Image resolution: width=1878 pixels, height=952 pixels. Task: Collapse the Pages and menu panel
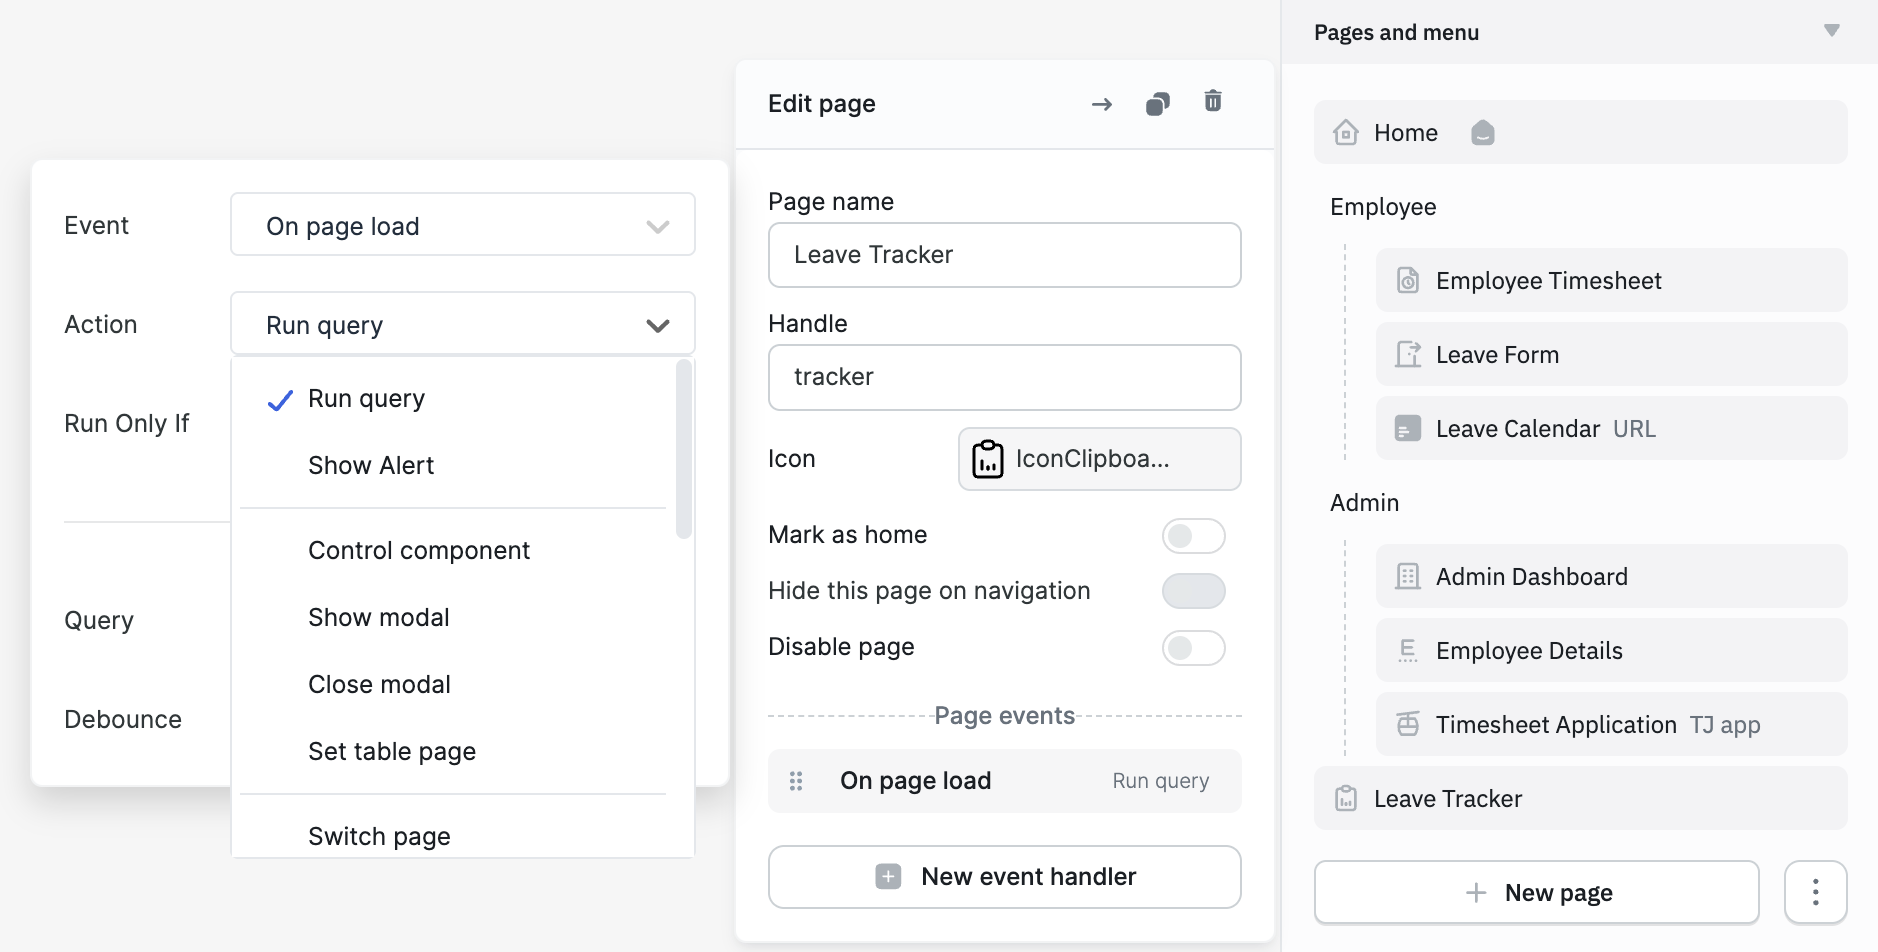click(1832, 30)
